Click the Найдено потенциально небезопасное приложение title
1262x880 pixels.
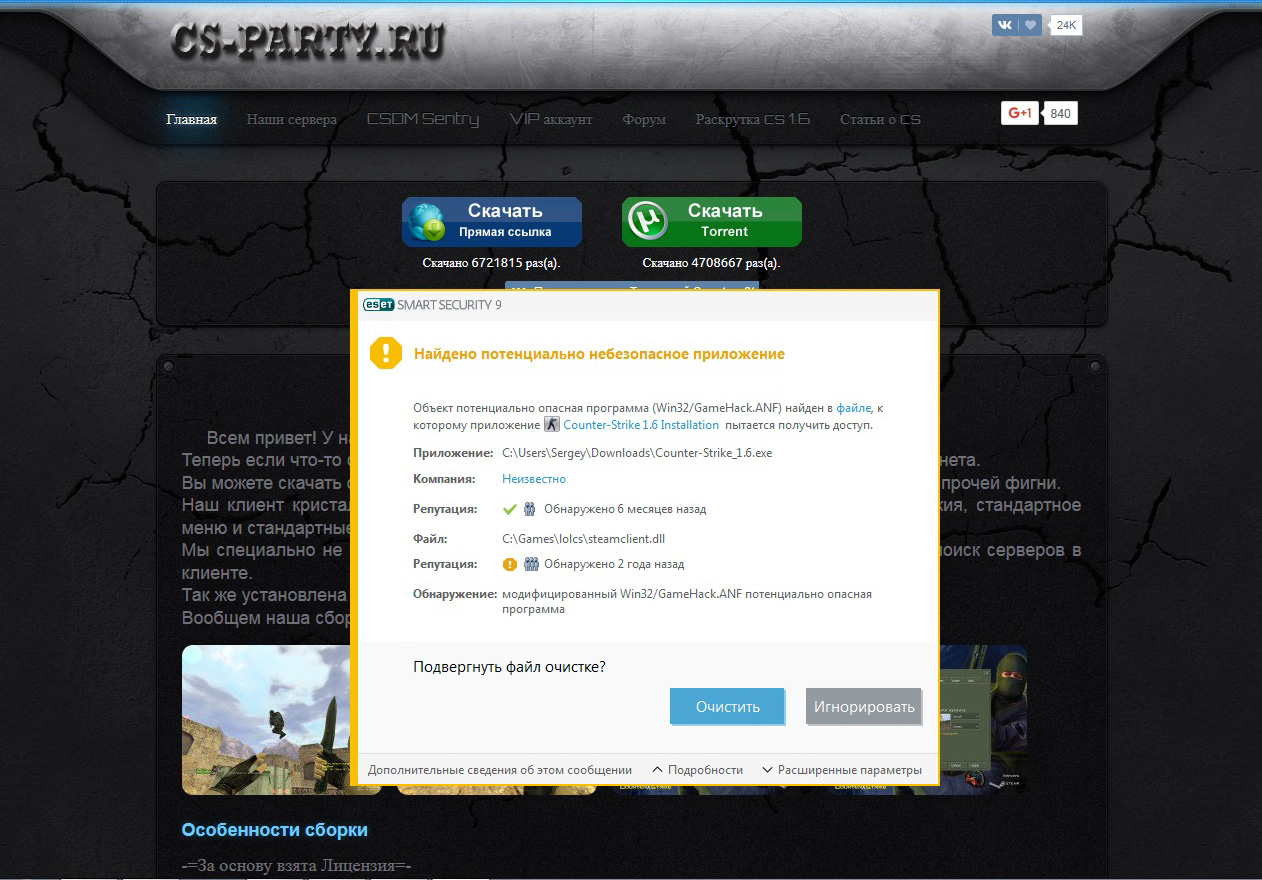599,354
